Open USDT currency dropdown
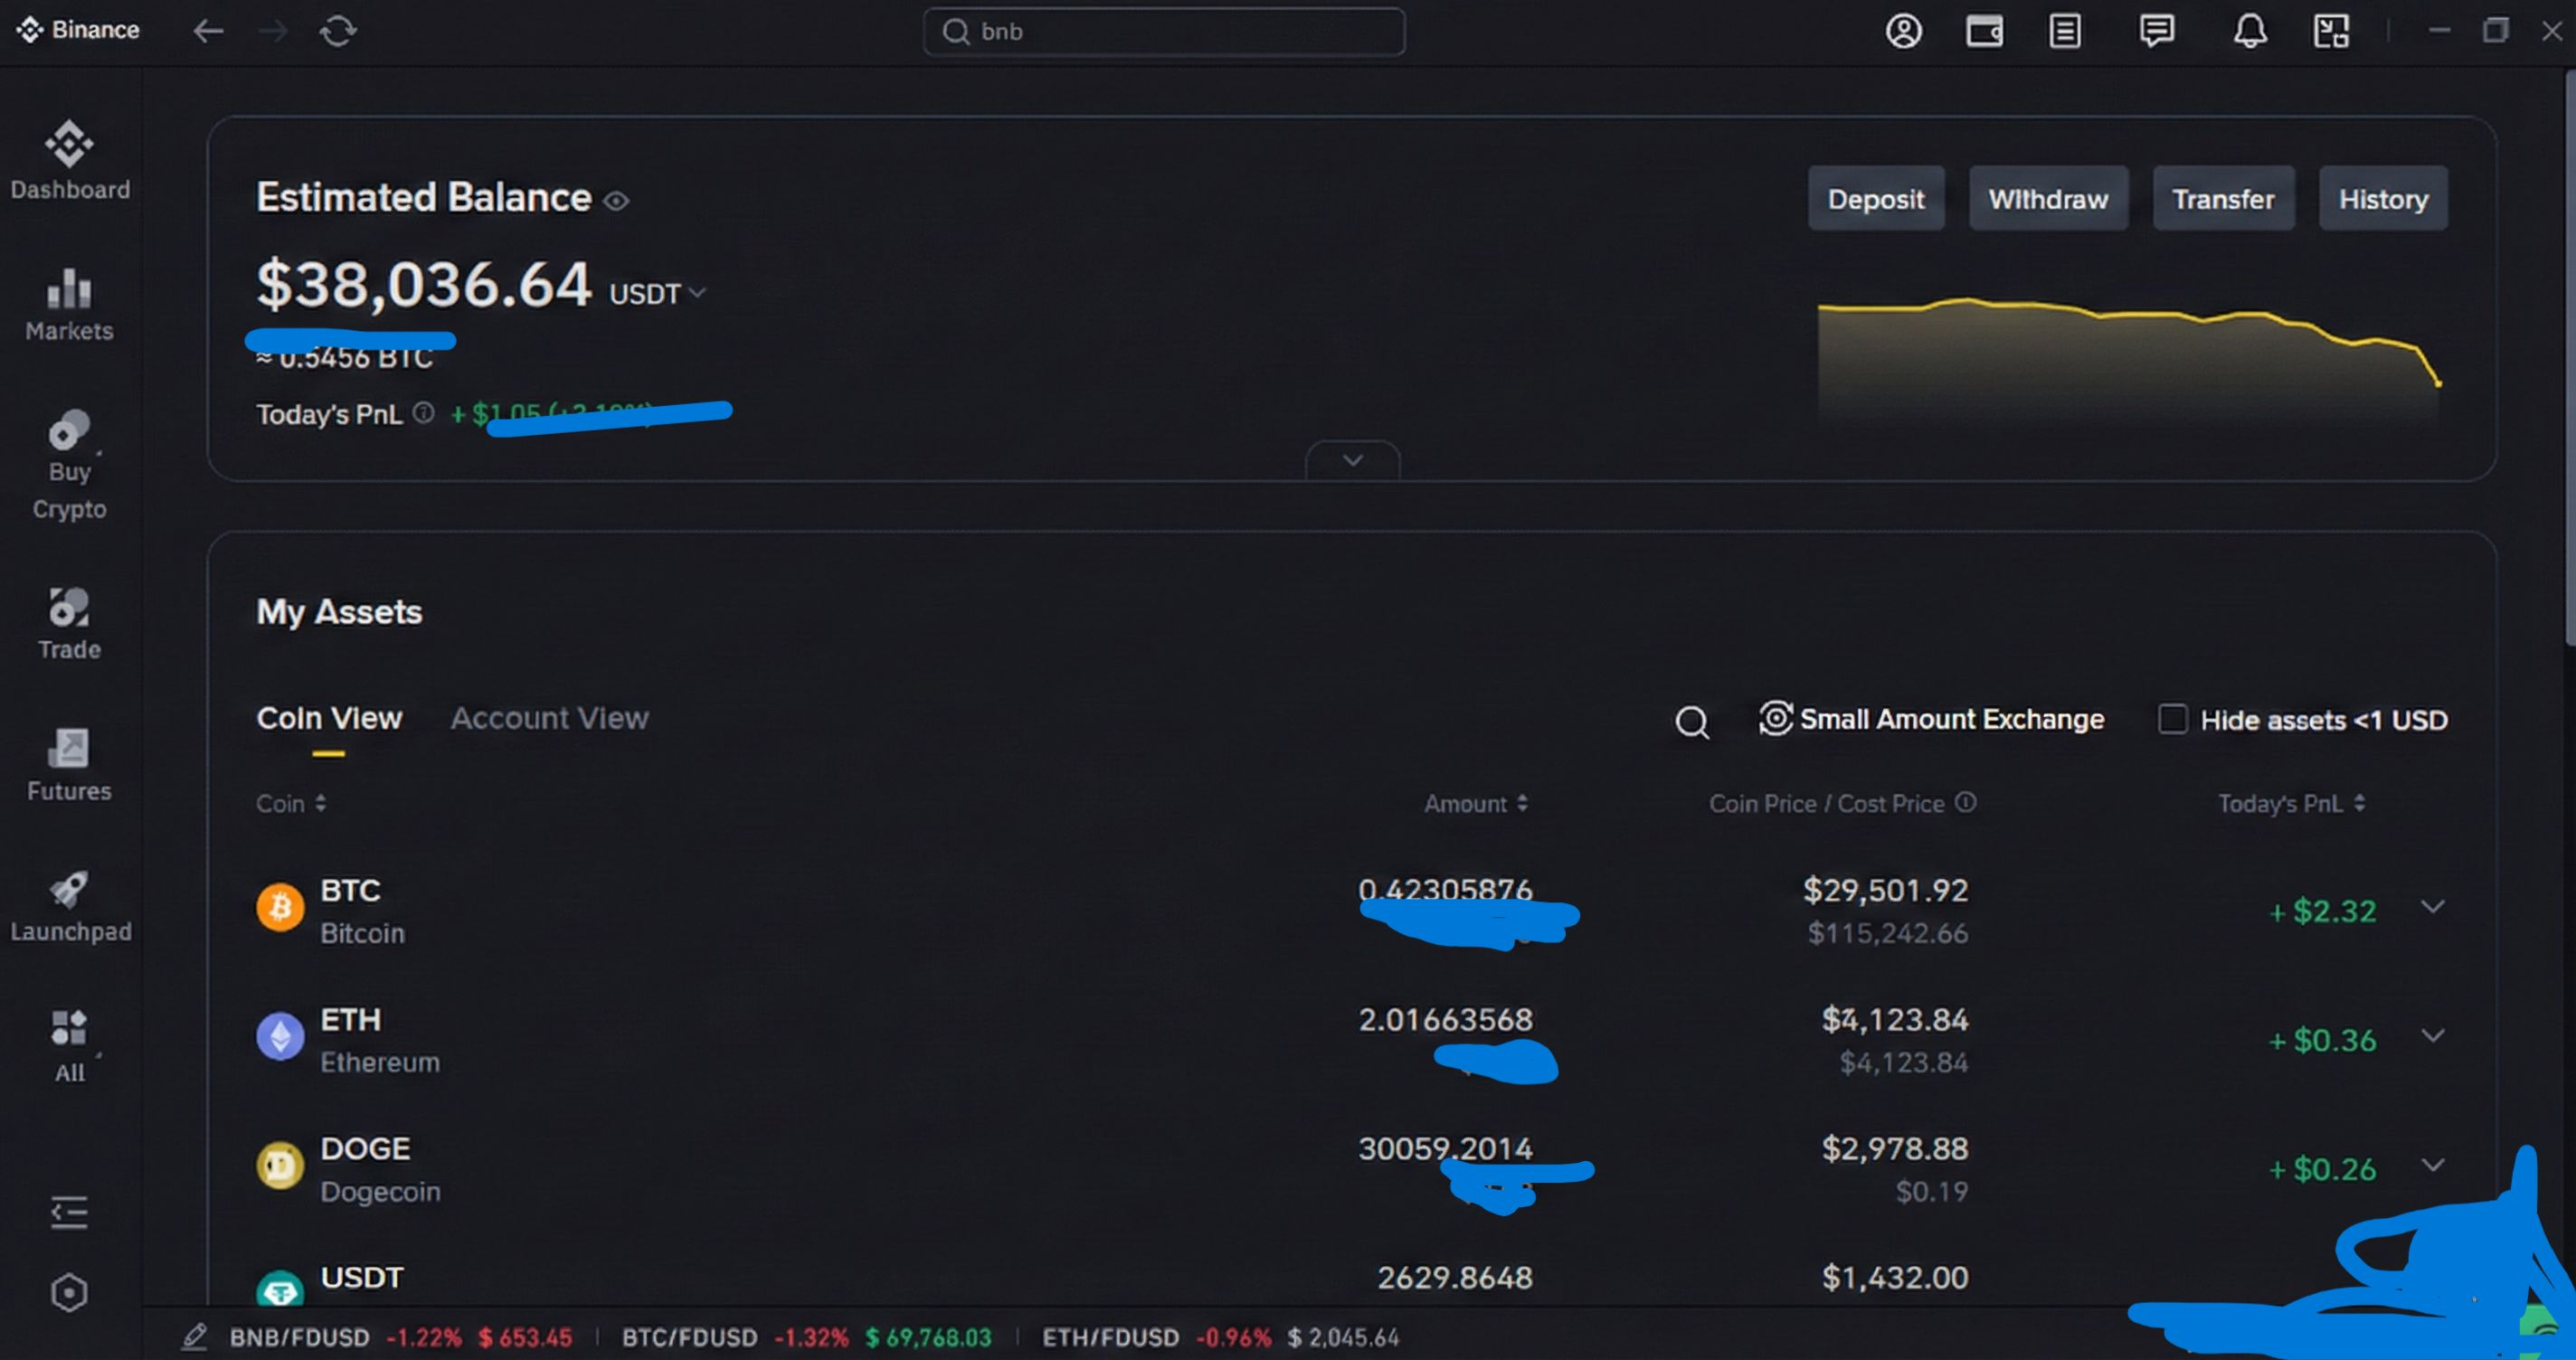 pos(657,294)
